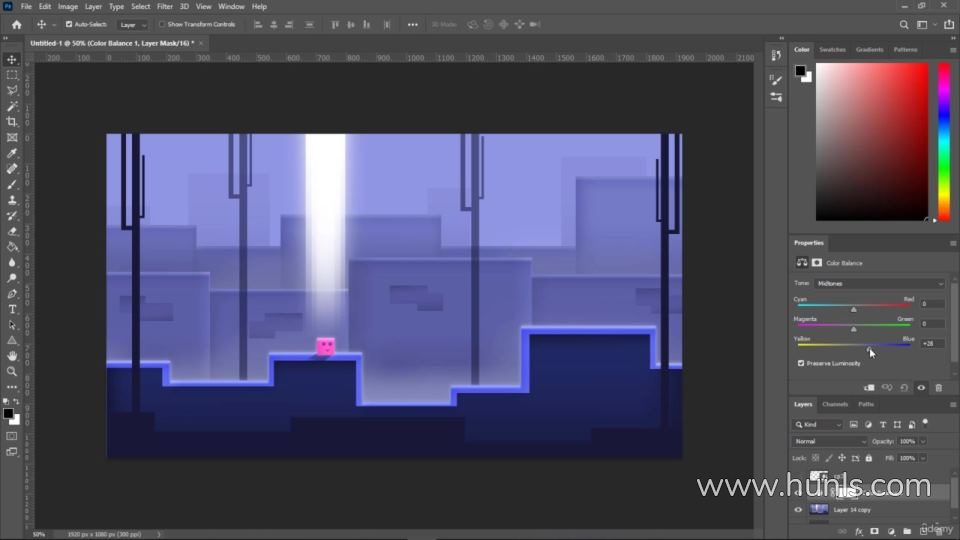Activate the Hand tool
This screenshot has height=540, width=960.
(12, 356)
